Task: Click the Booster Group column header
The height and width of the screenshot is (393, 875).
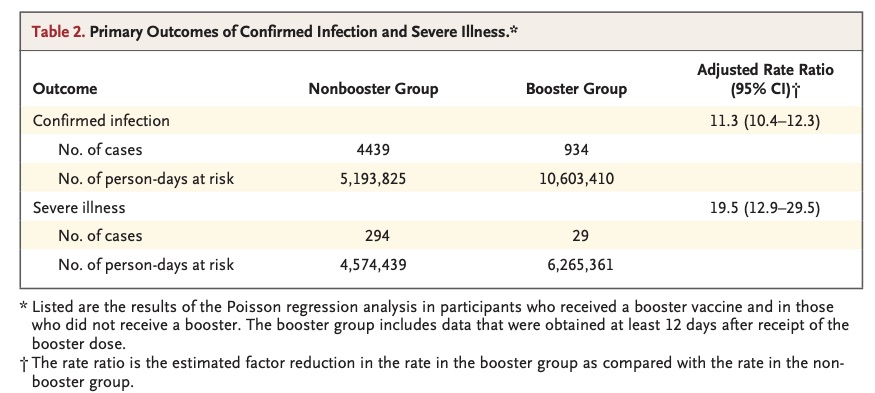Action: 576,89
